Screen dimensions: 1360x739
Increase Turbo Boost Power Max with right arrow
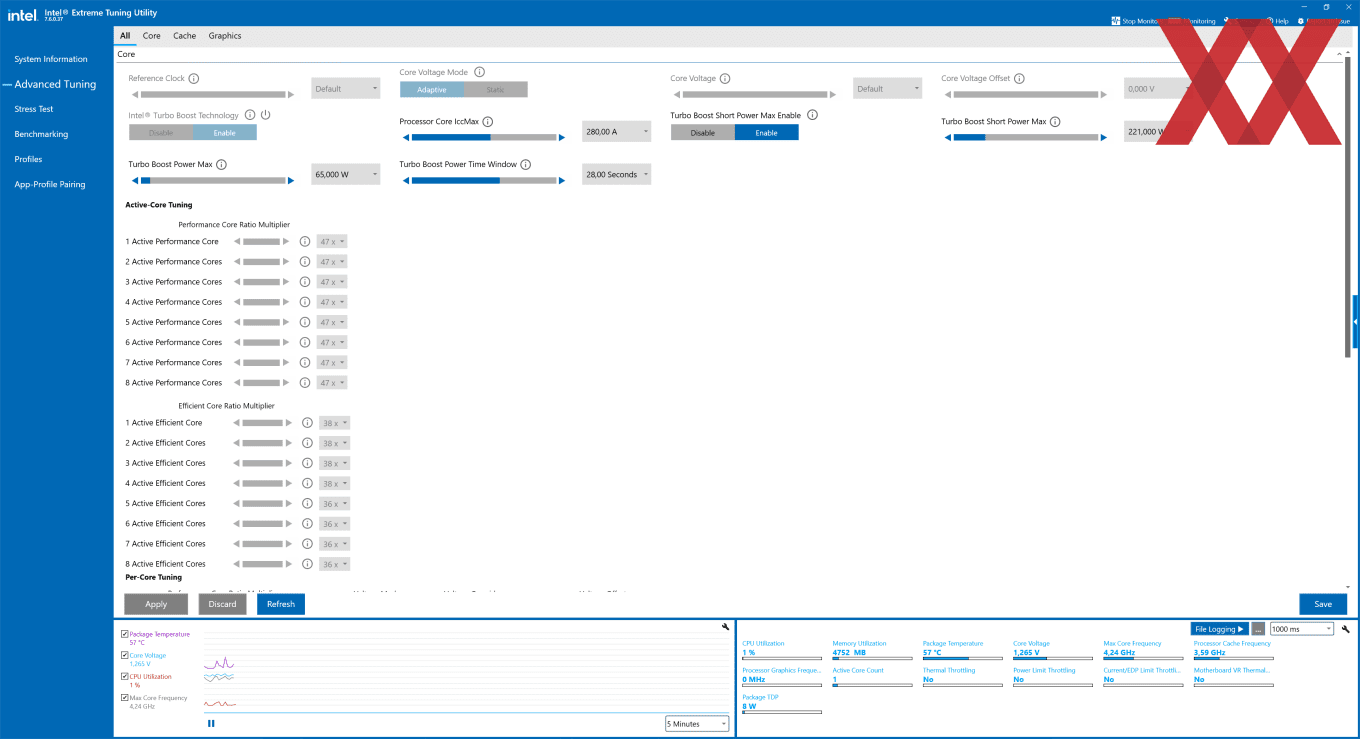292,181
